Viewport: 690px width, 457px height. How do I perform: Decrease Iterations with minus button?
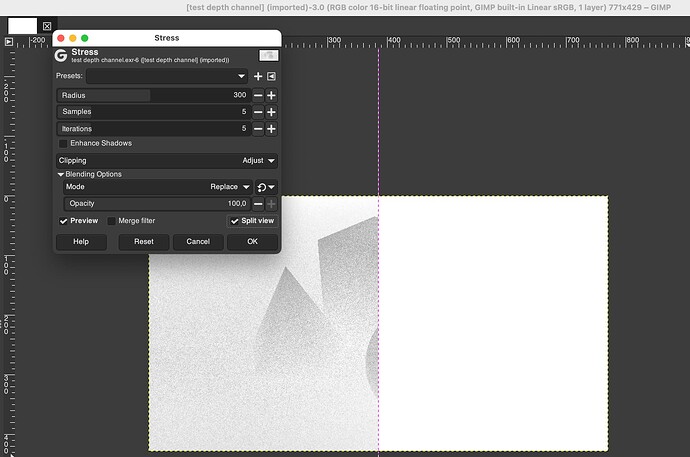[x=258, y=129]
